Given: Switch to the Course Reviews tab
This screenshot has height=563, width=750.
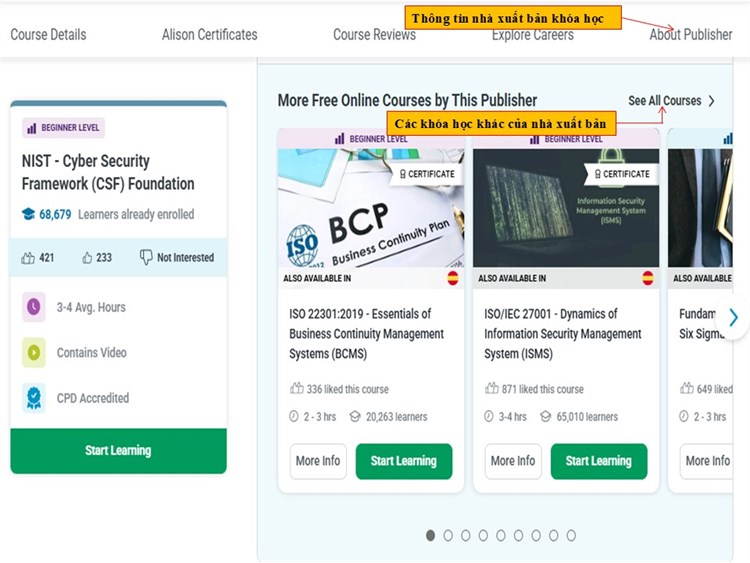Looking at the screenshot, I should [x=375, y=35].
